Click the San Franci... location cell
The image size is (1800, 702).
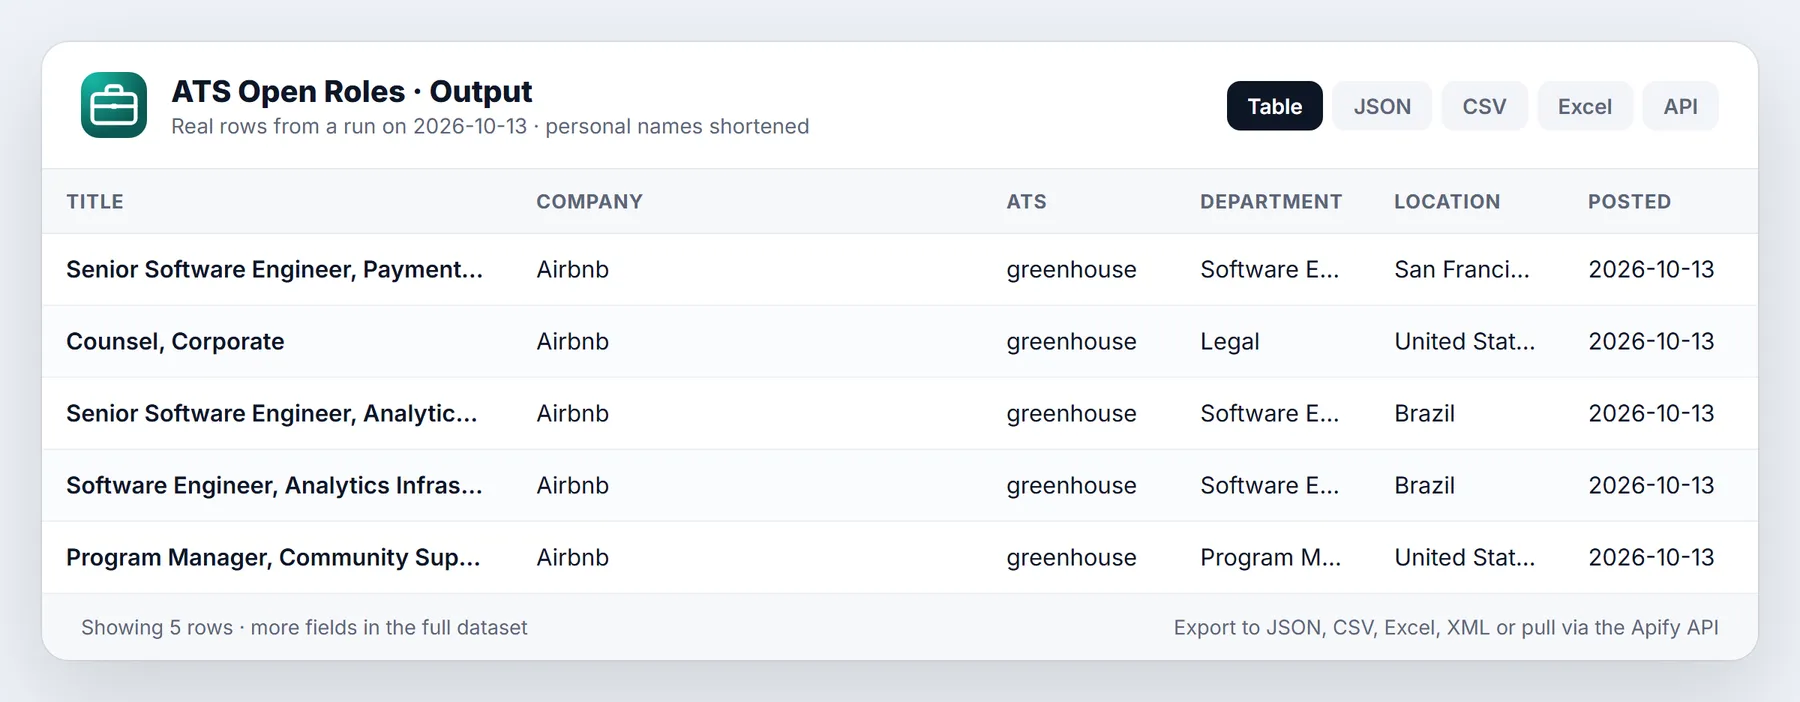[1461, 270]
